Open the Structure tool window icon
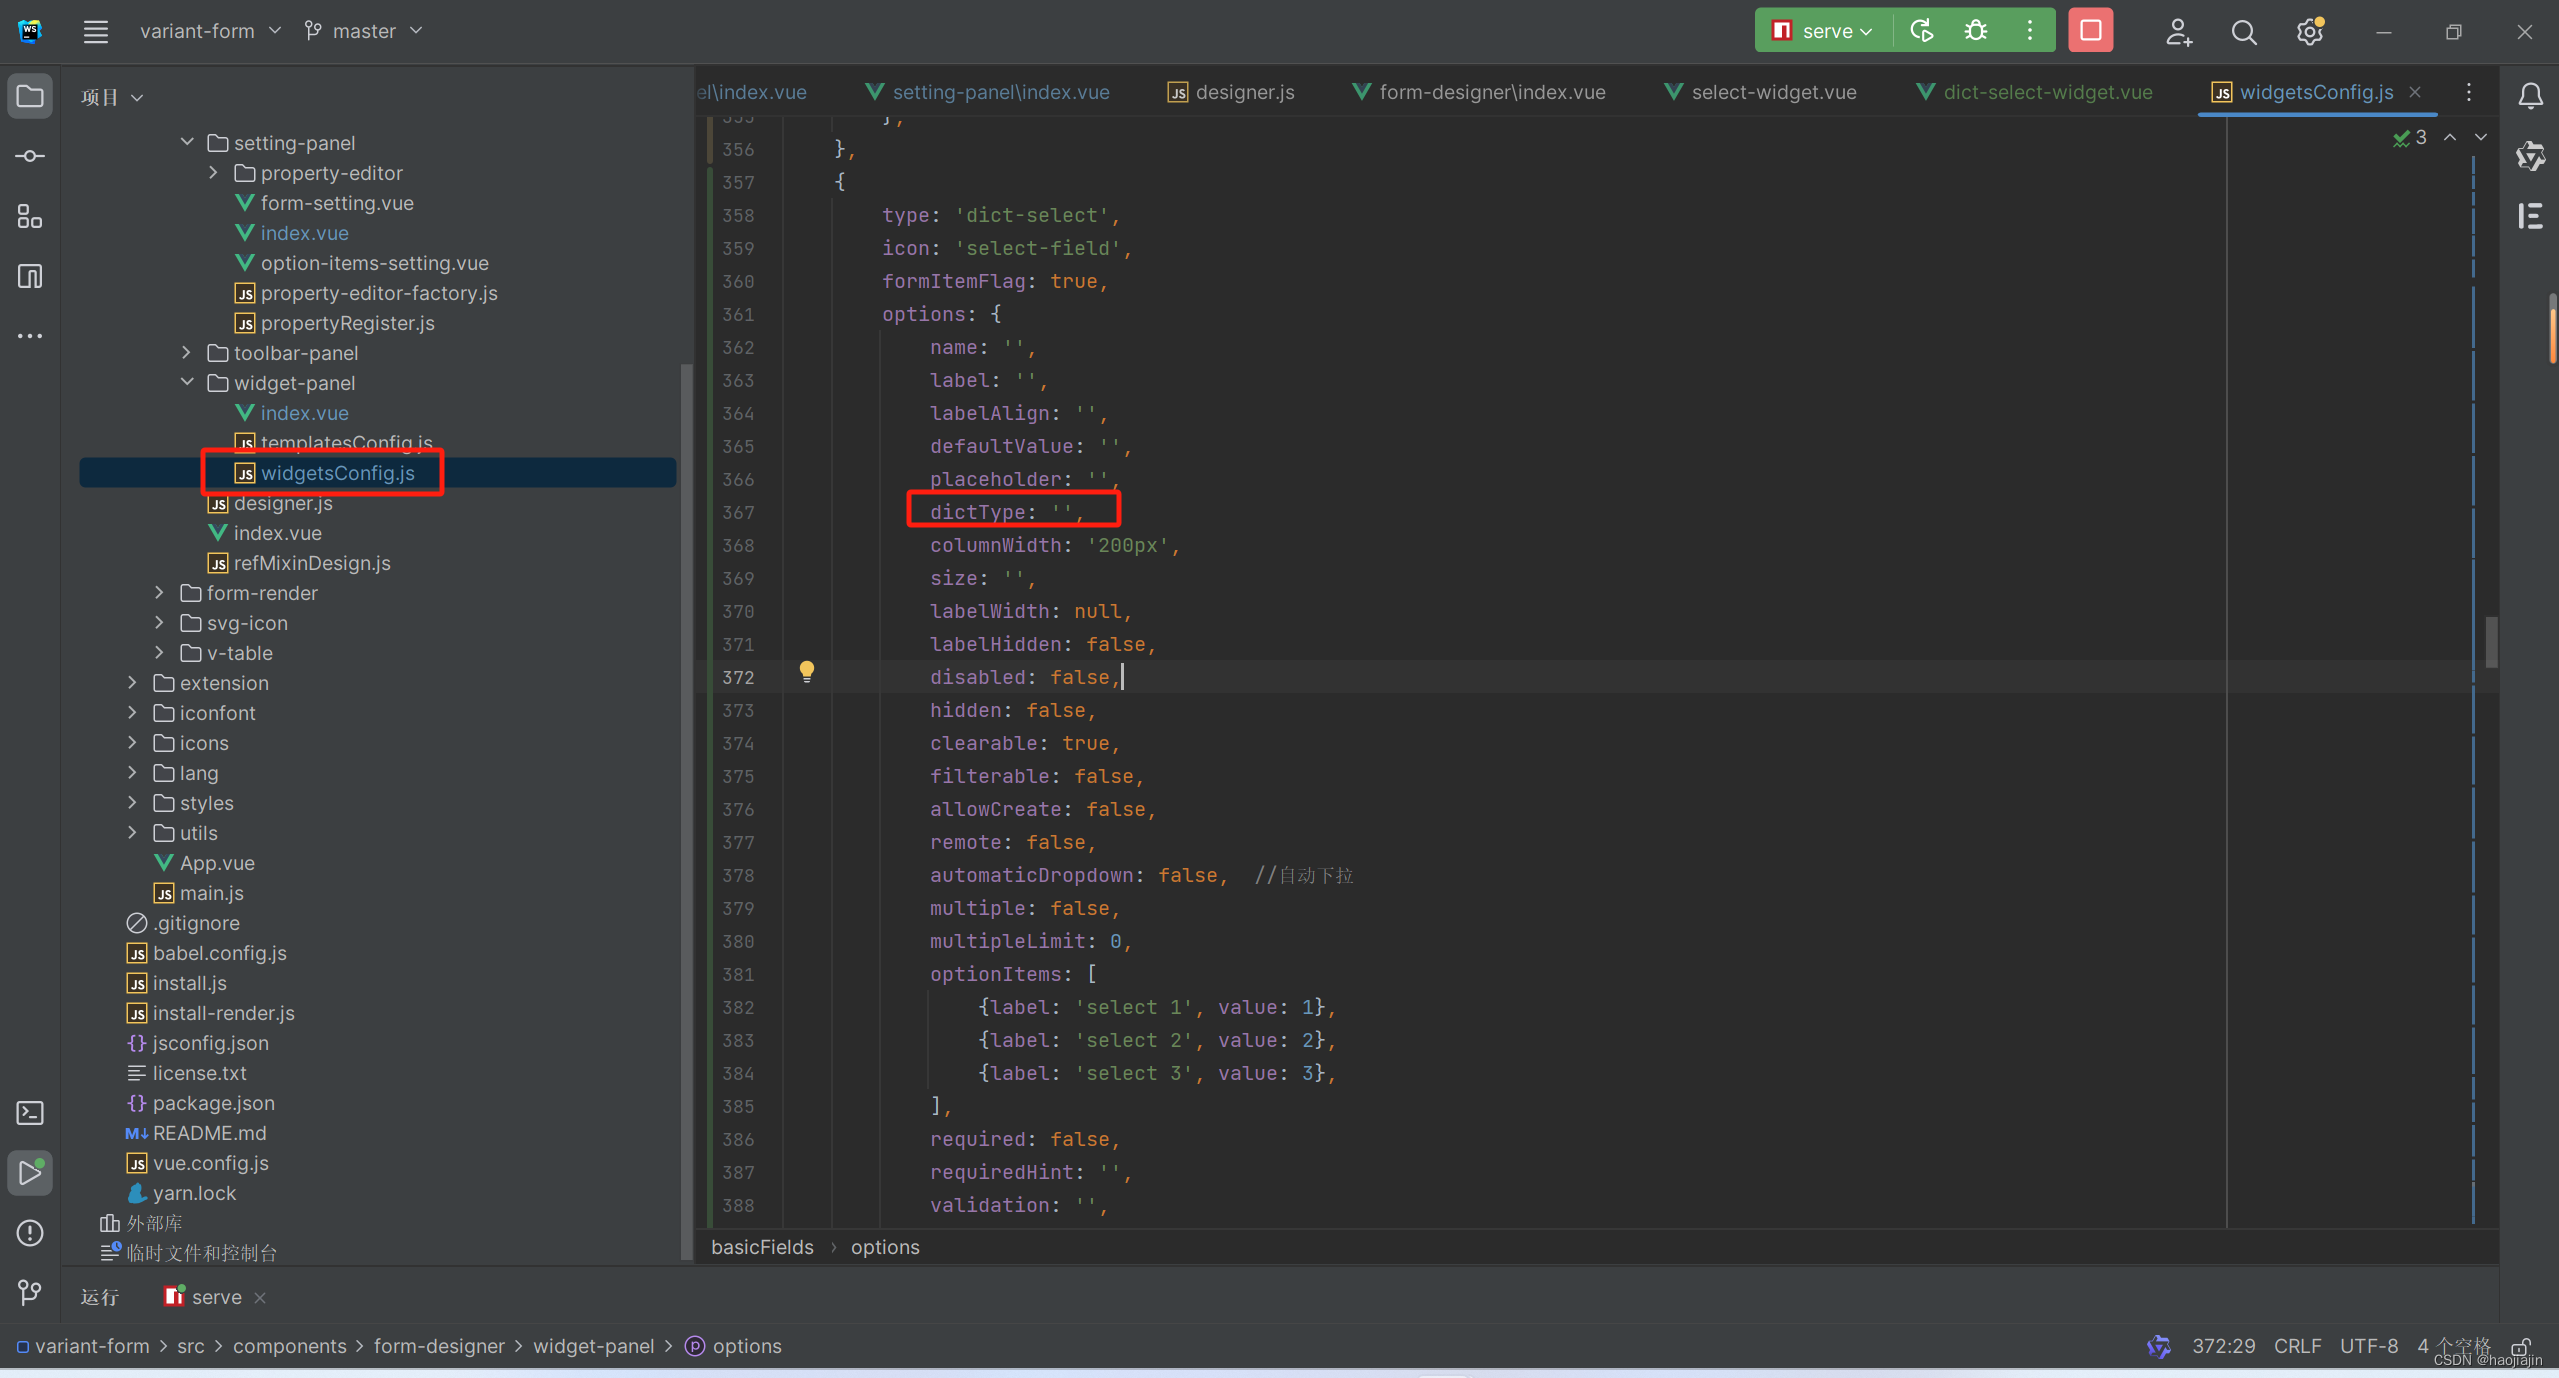The width and height of the screenshot is (2559, 1378). (30, 216)
